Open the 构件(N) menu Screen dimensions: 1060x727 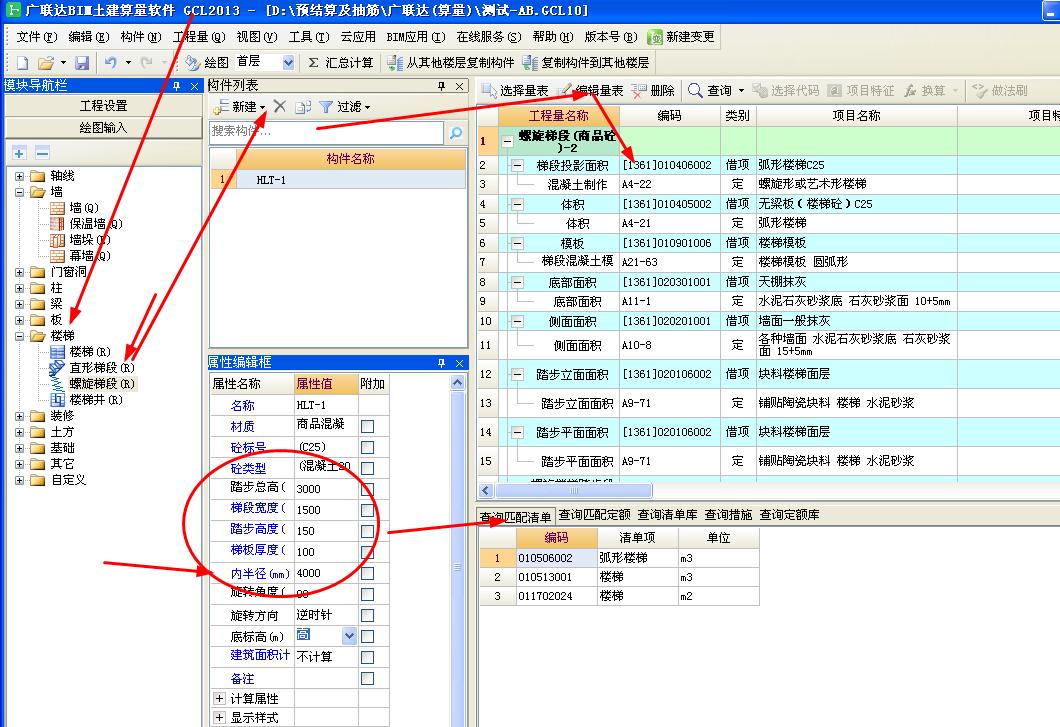[141, 37]
